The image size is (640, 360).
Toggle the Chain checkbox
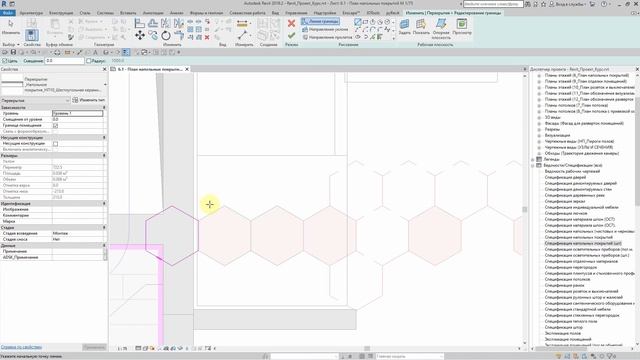5,61
